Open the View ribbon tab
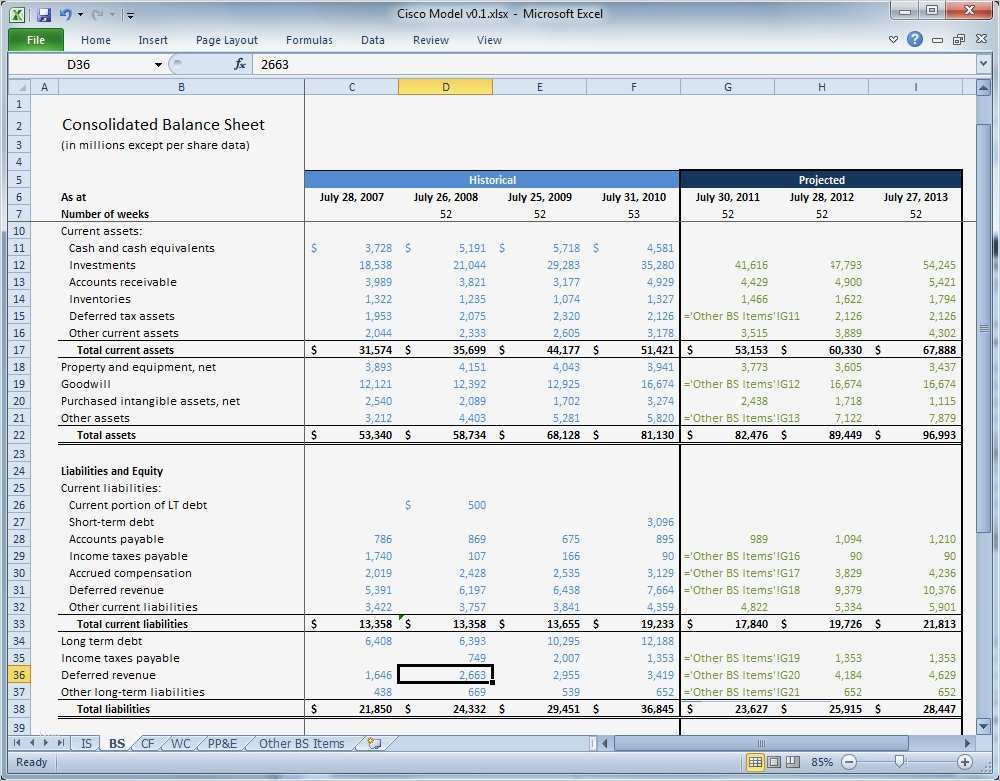 point(489,40)
